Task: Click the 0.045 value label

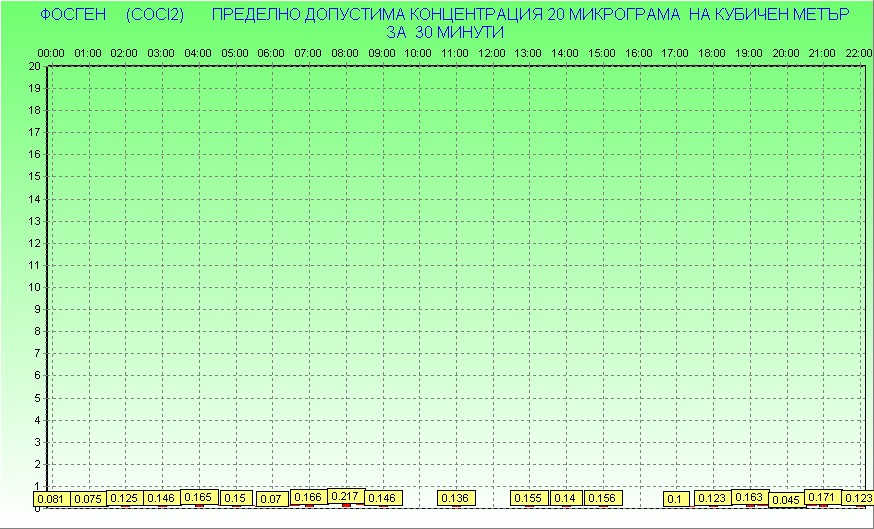Action: pyautogui.click(x=786, y=500)
